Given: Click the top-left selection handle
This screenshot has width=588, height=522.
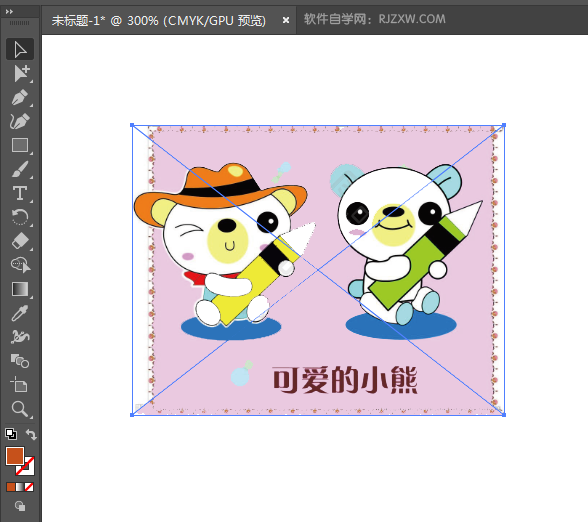Looking at the screenshot, I should pos(132,125).
